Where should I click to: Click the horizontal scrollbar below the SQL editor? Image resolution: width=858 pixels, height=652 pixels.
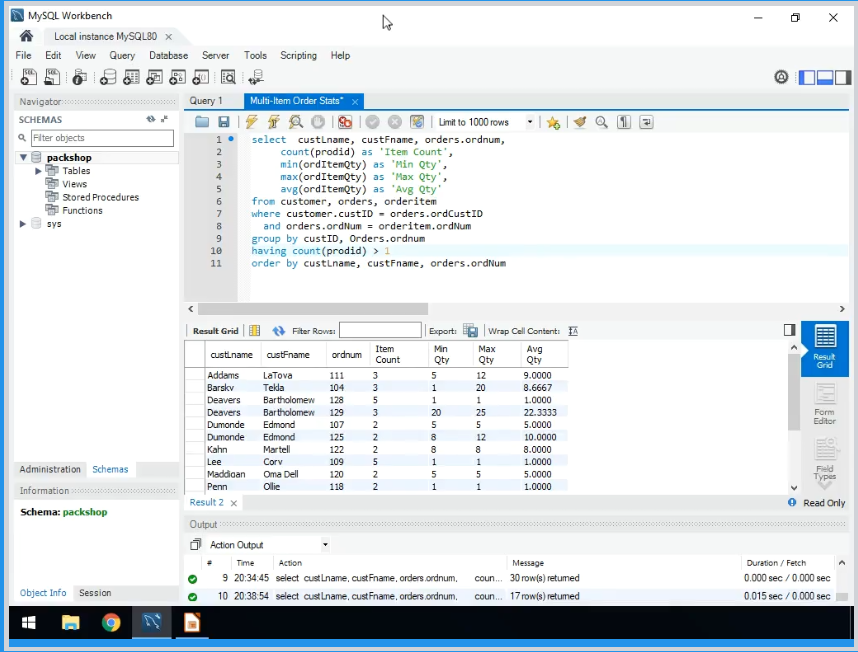pyautogui.click(x=312, y=309)
